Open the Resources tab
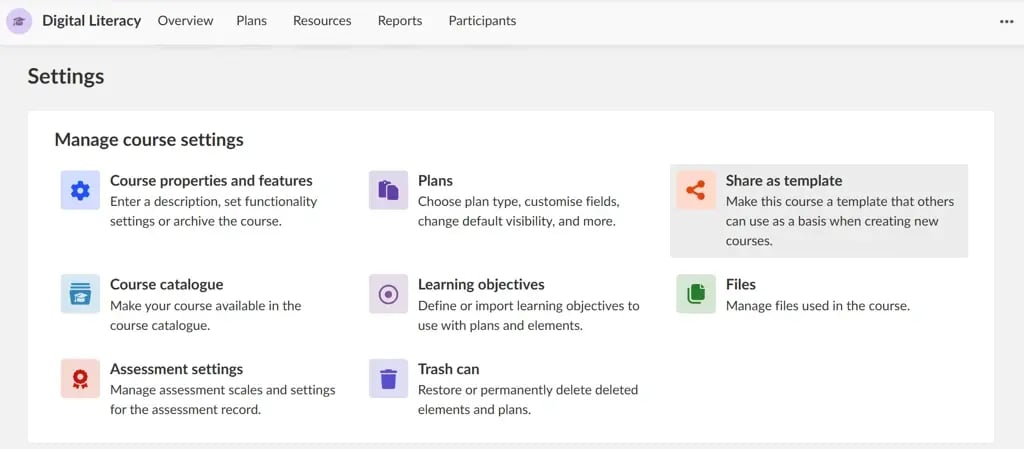The height and width of the screenshot is (449, 1024). 322,21
